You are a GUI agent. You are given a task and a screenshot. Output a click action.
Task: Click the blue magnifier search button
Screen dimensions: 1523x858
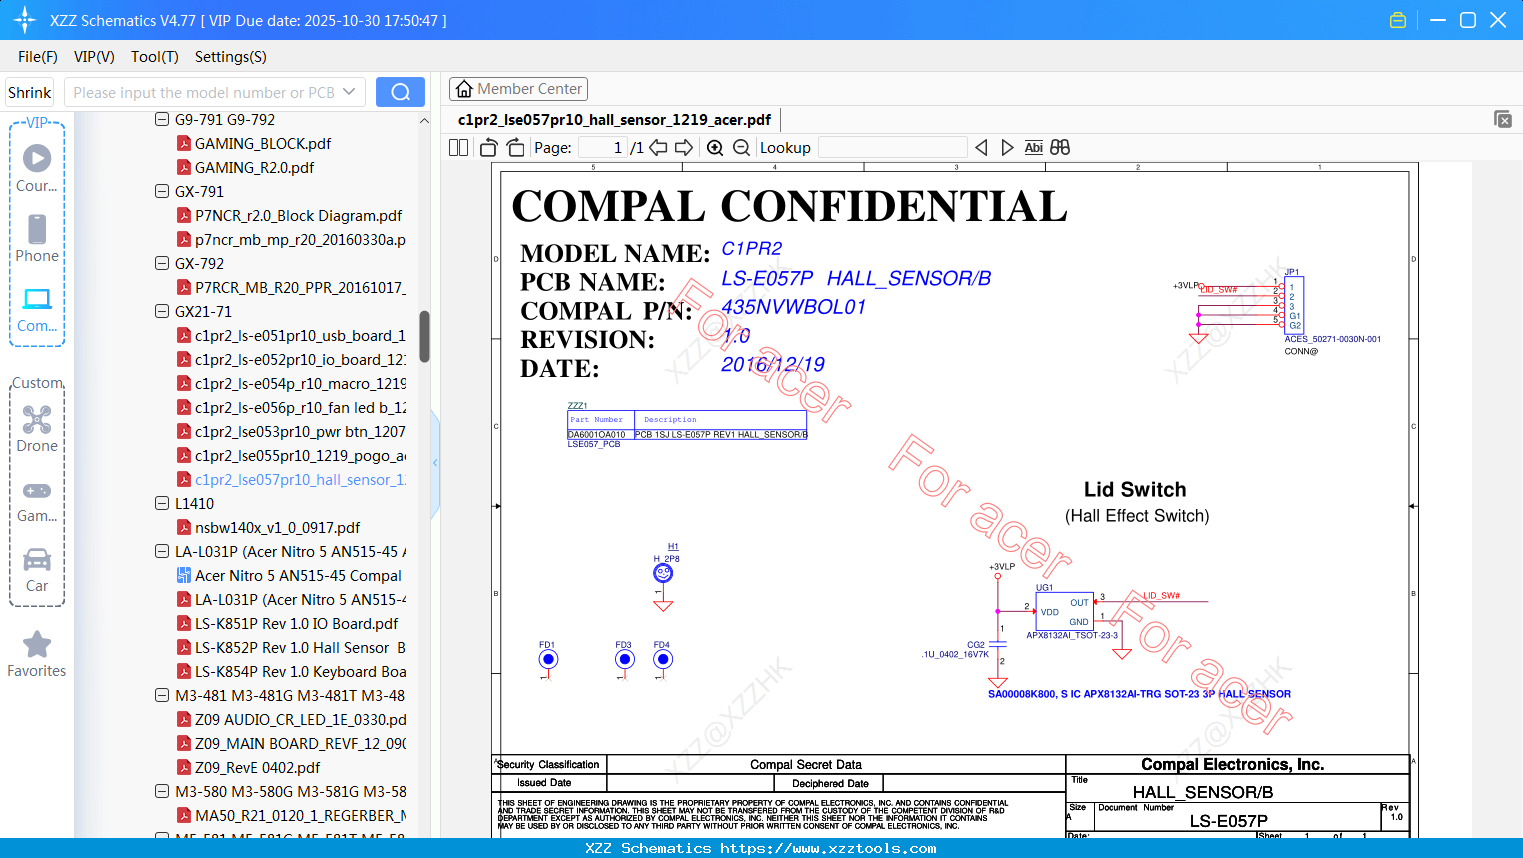(x=400, y=92)
